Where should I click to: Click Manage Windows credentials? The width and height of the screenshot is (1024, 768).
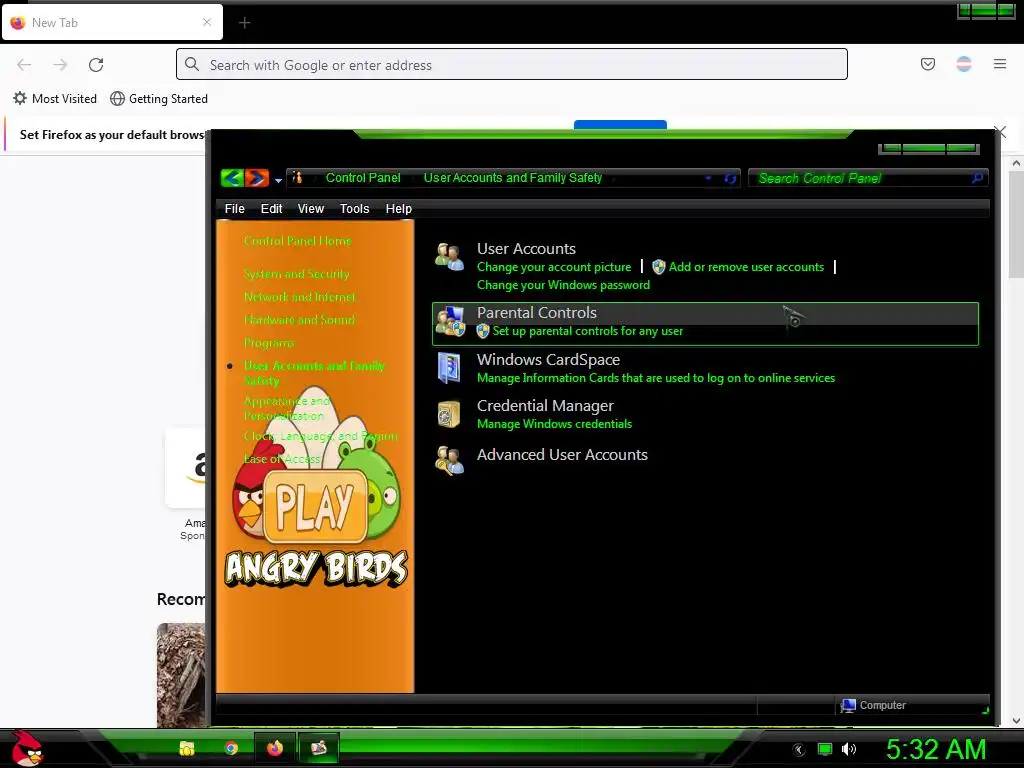pos(554,424)
